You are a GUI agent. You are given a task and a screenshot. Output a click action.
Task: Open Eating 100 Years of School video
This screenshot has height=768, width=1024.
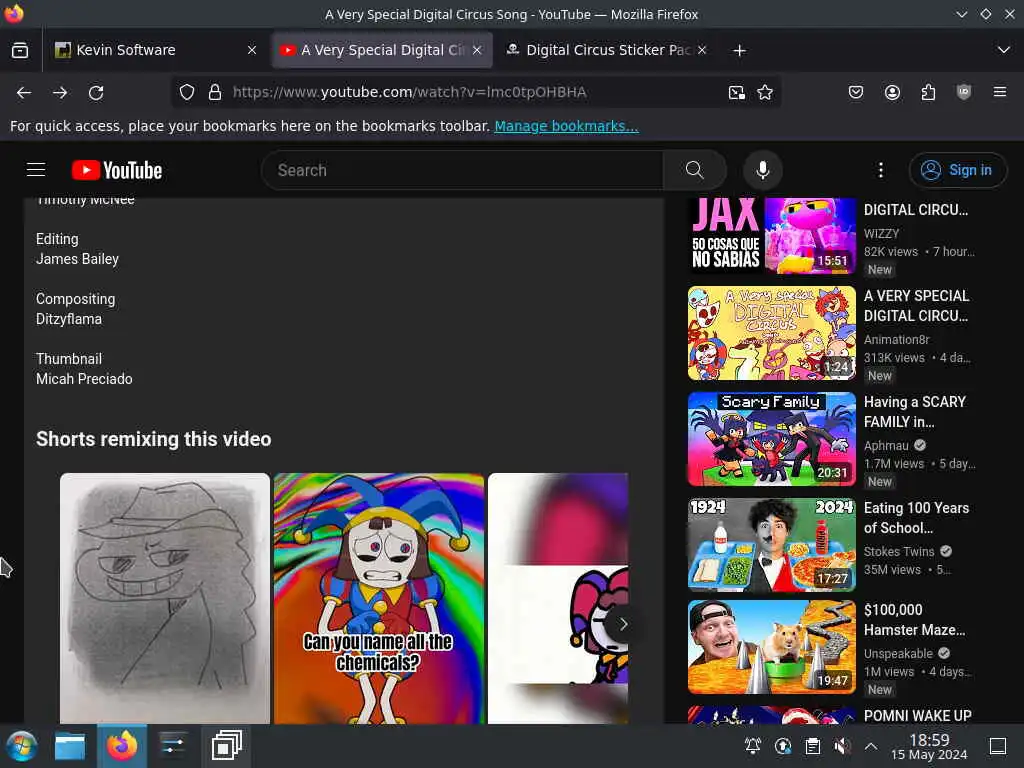916,517
